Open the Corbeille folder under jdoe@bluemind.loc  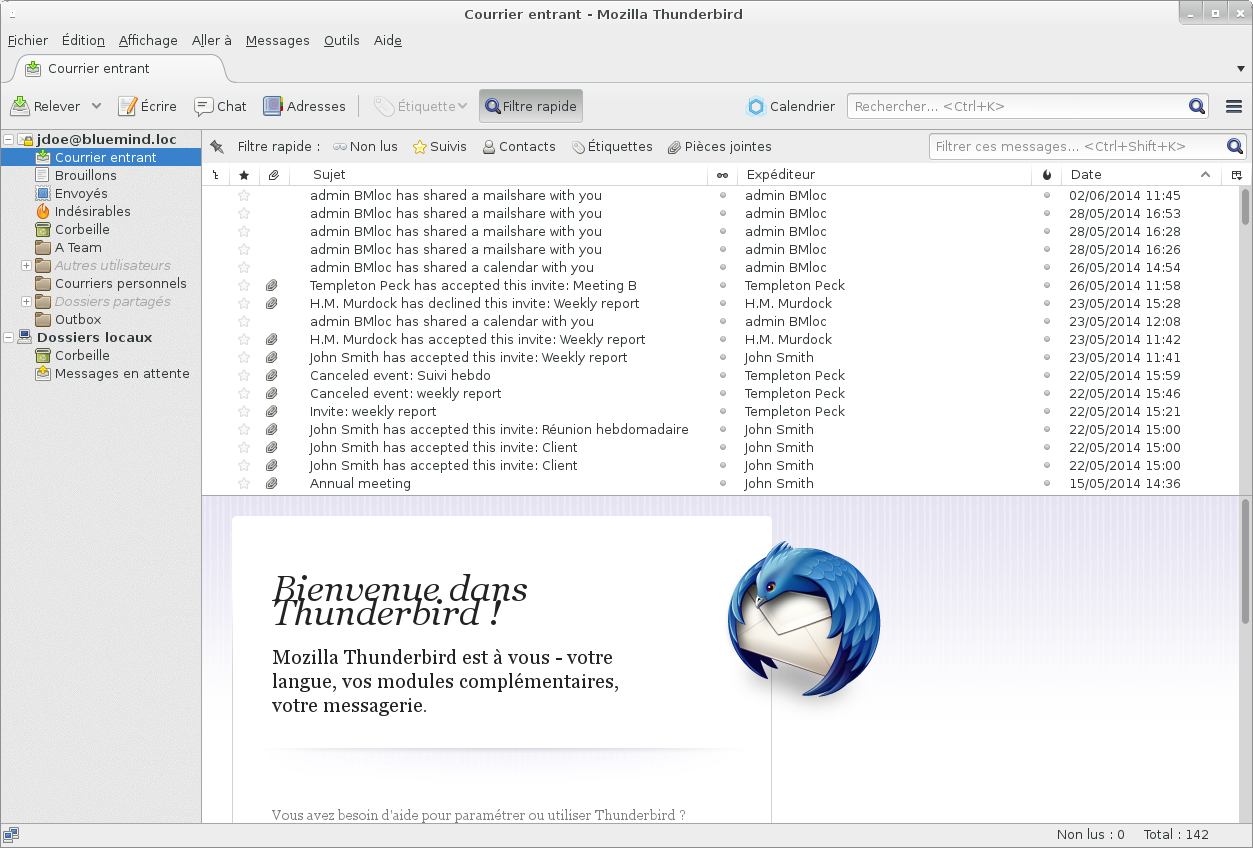[x=82, y=230]
